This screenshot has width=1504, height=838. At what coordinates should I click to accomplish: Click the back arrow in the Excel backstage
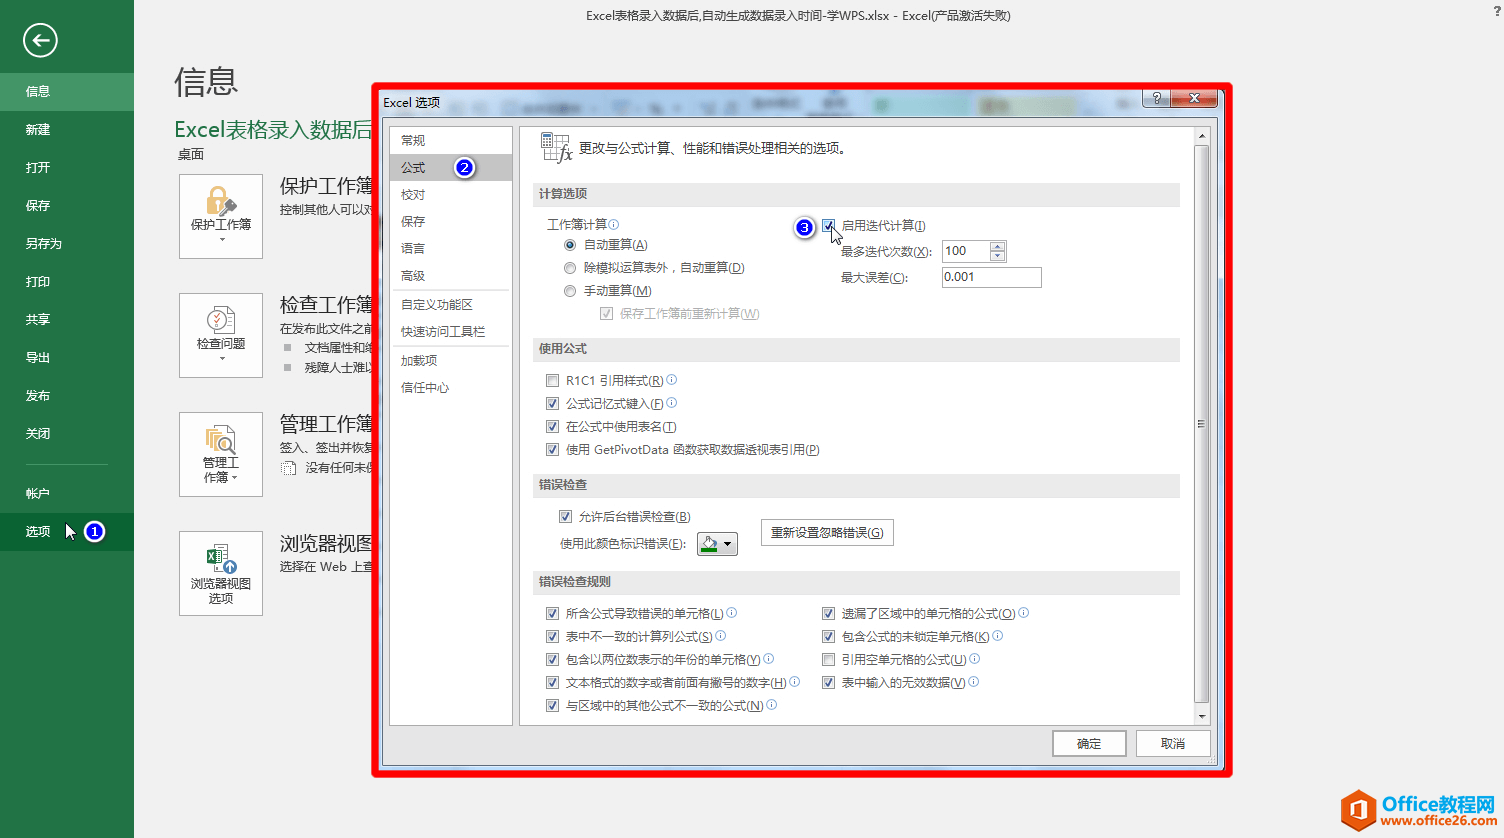40,40
